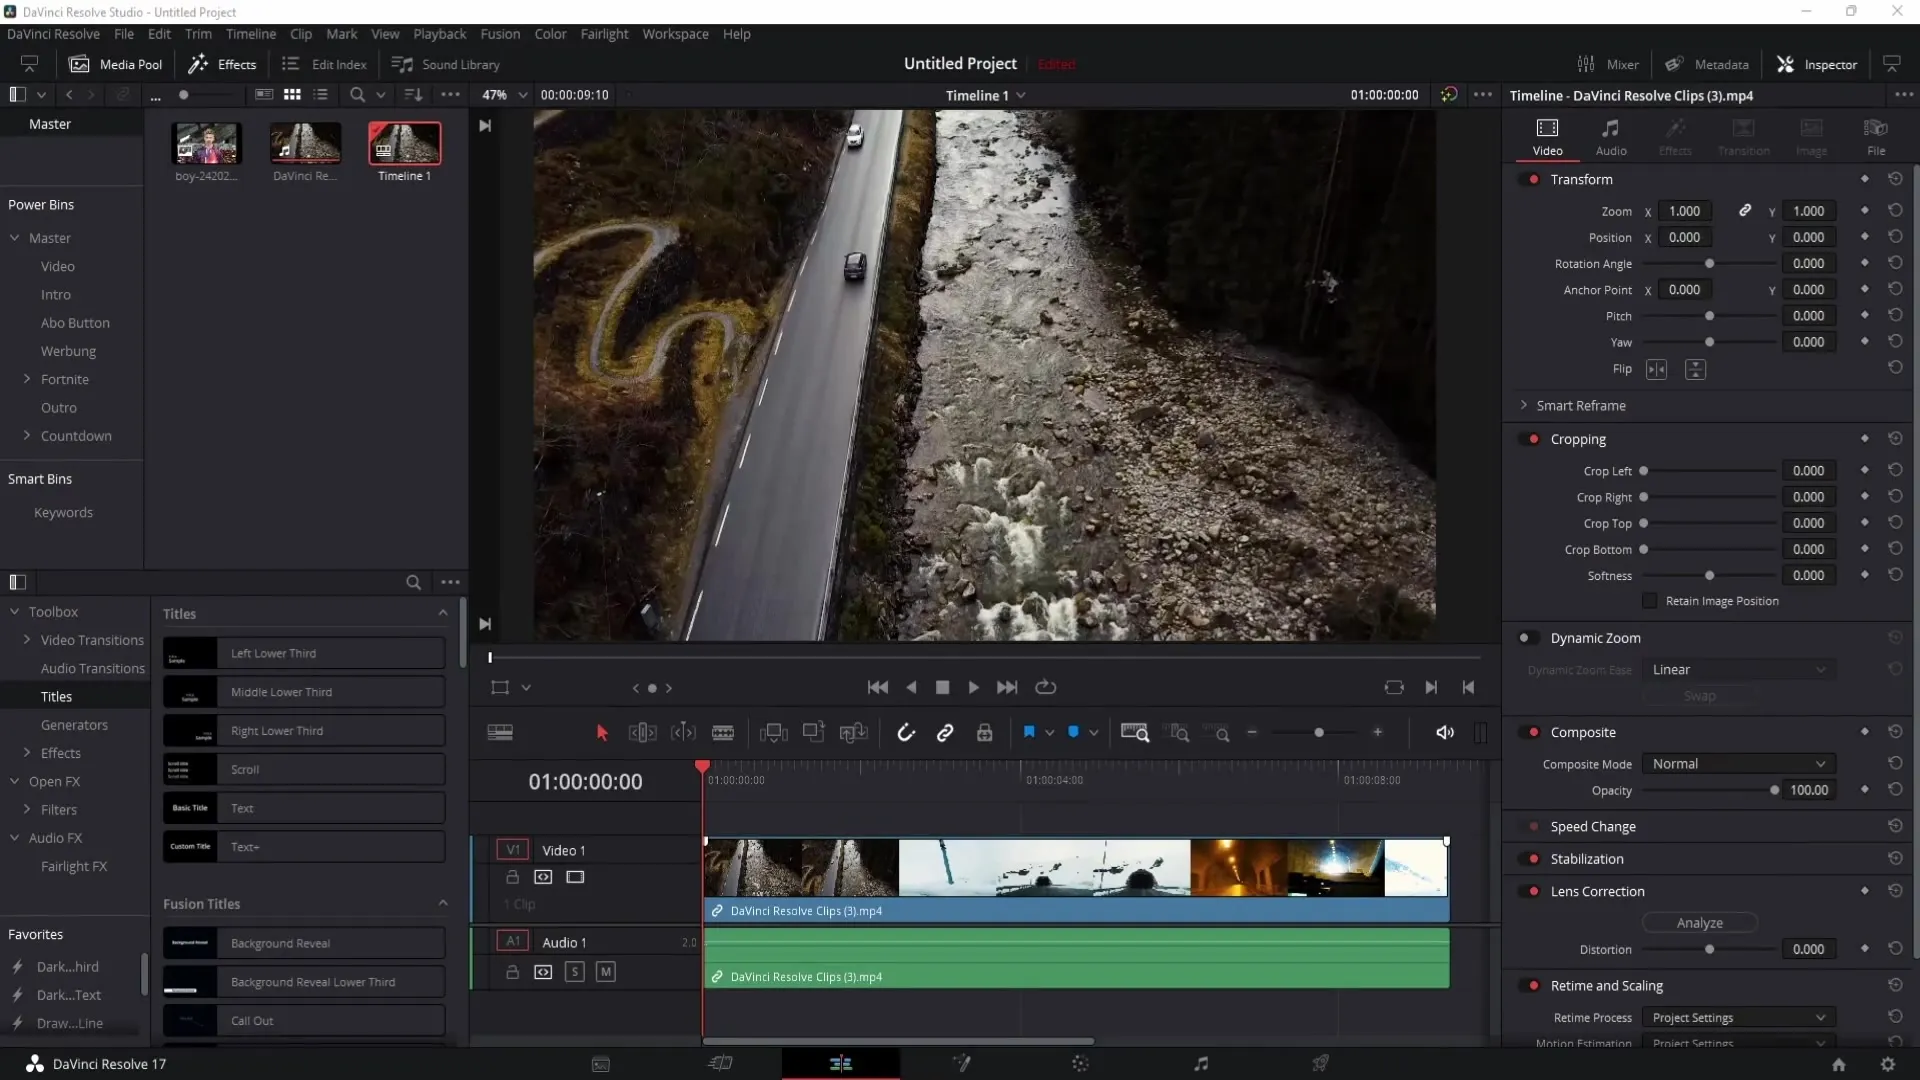
Task: Select the Inspector panel icon
Action: pyautogui.click(x=1784, y=65)
